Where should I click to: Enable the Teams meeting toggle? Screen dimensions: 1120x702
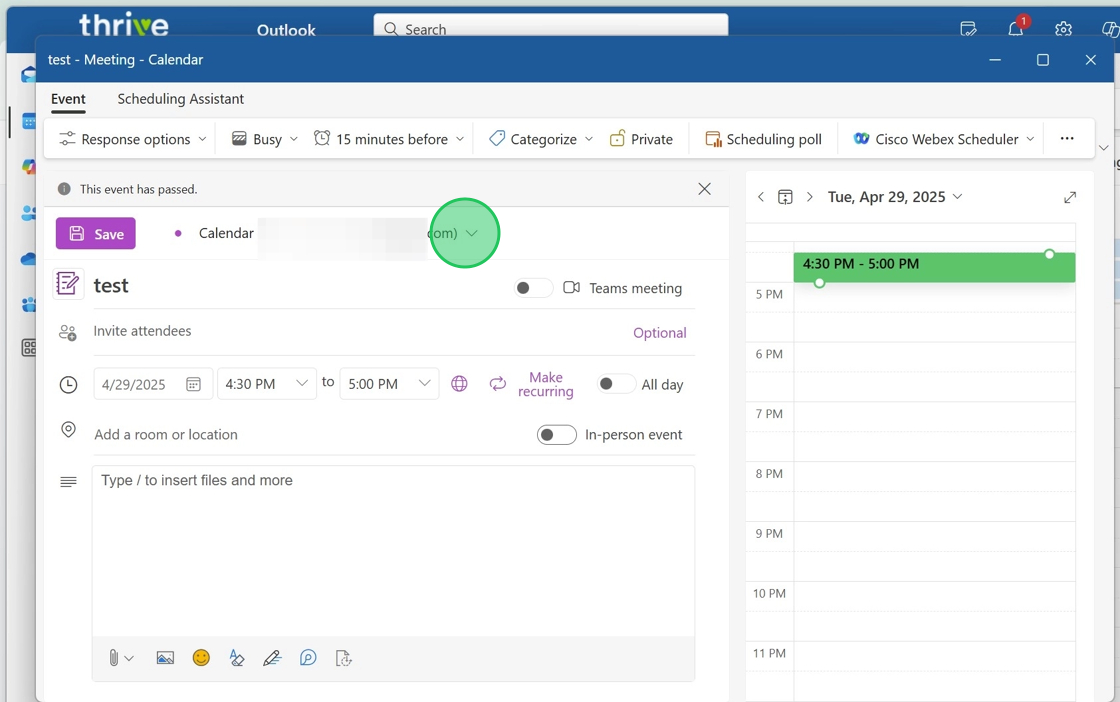532,288
